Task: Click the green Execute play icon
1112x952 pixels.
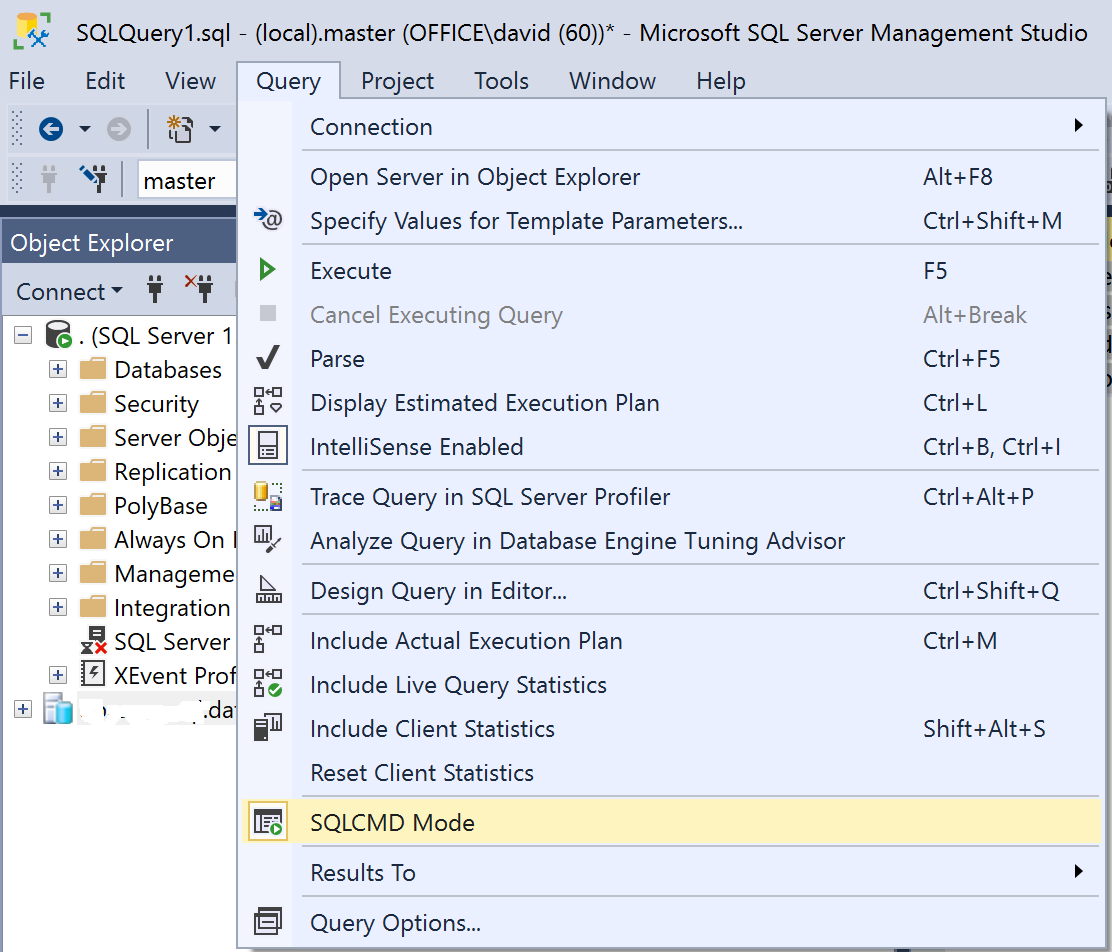Action: coord(267,270)
